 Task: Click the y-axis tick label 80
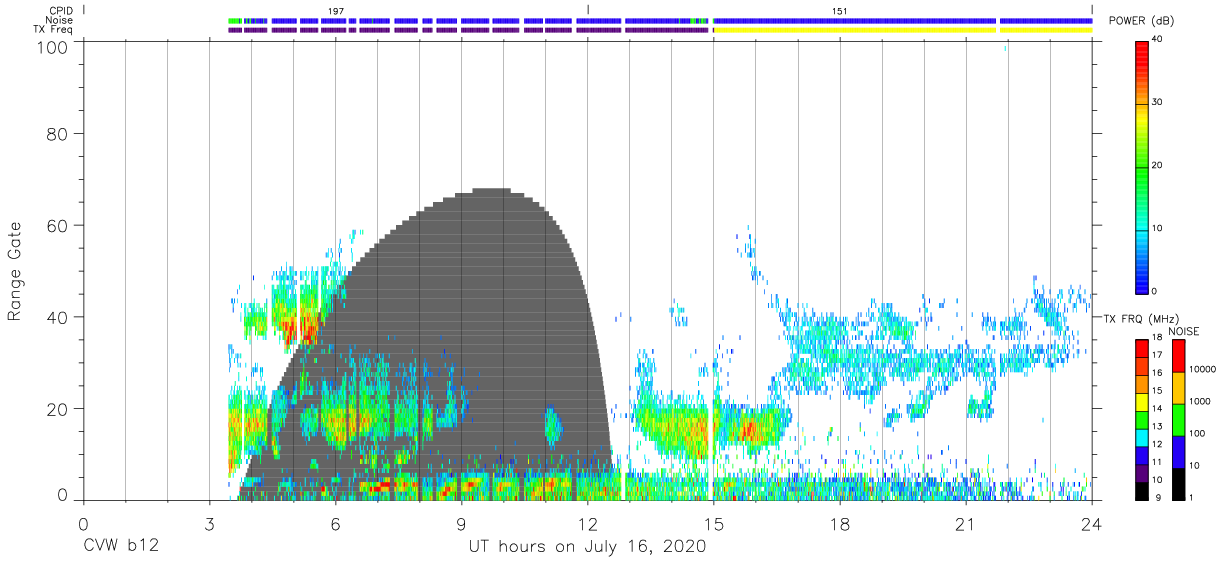click(59, 134)
